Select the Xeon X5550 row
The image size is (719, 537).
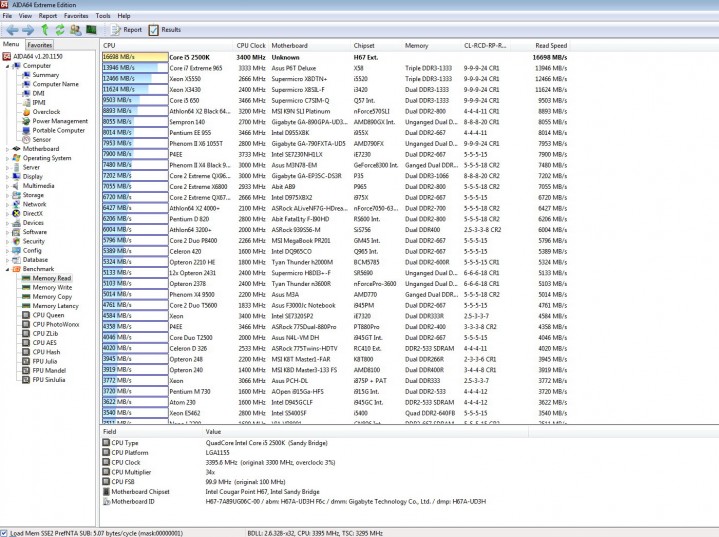tap(335, 79)
